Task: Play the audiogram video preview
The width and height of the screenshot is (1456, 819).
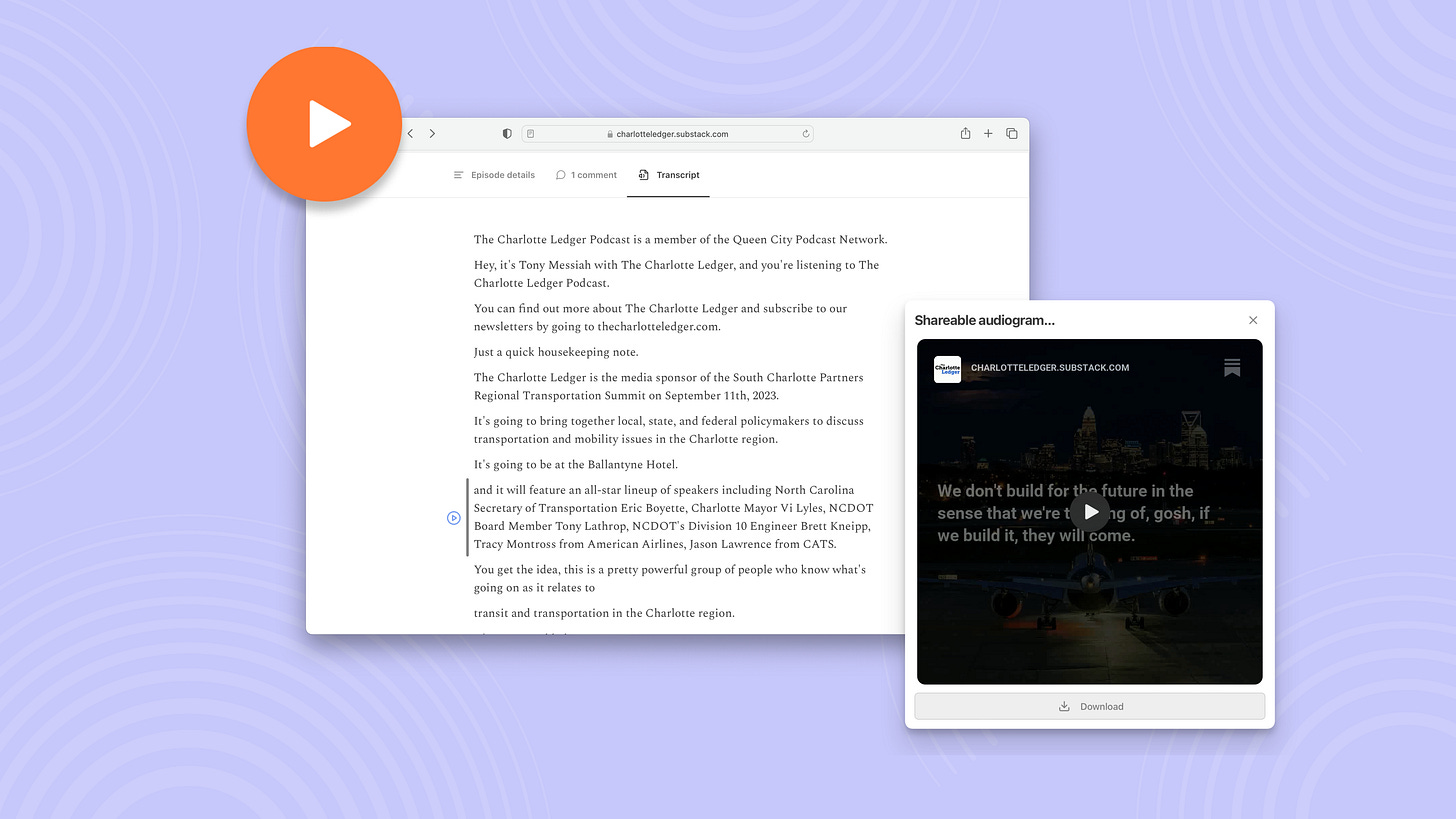Action: (1089, 511)
